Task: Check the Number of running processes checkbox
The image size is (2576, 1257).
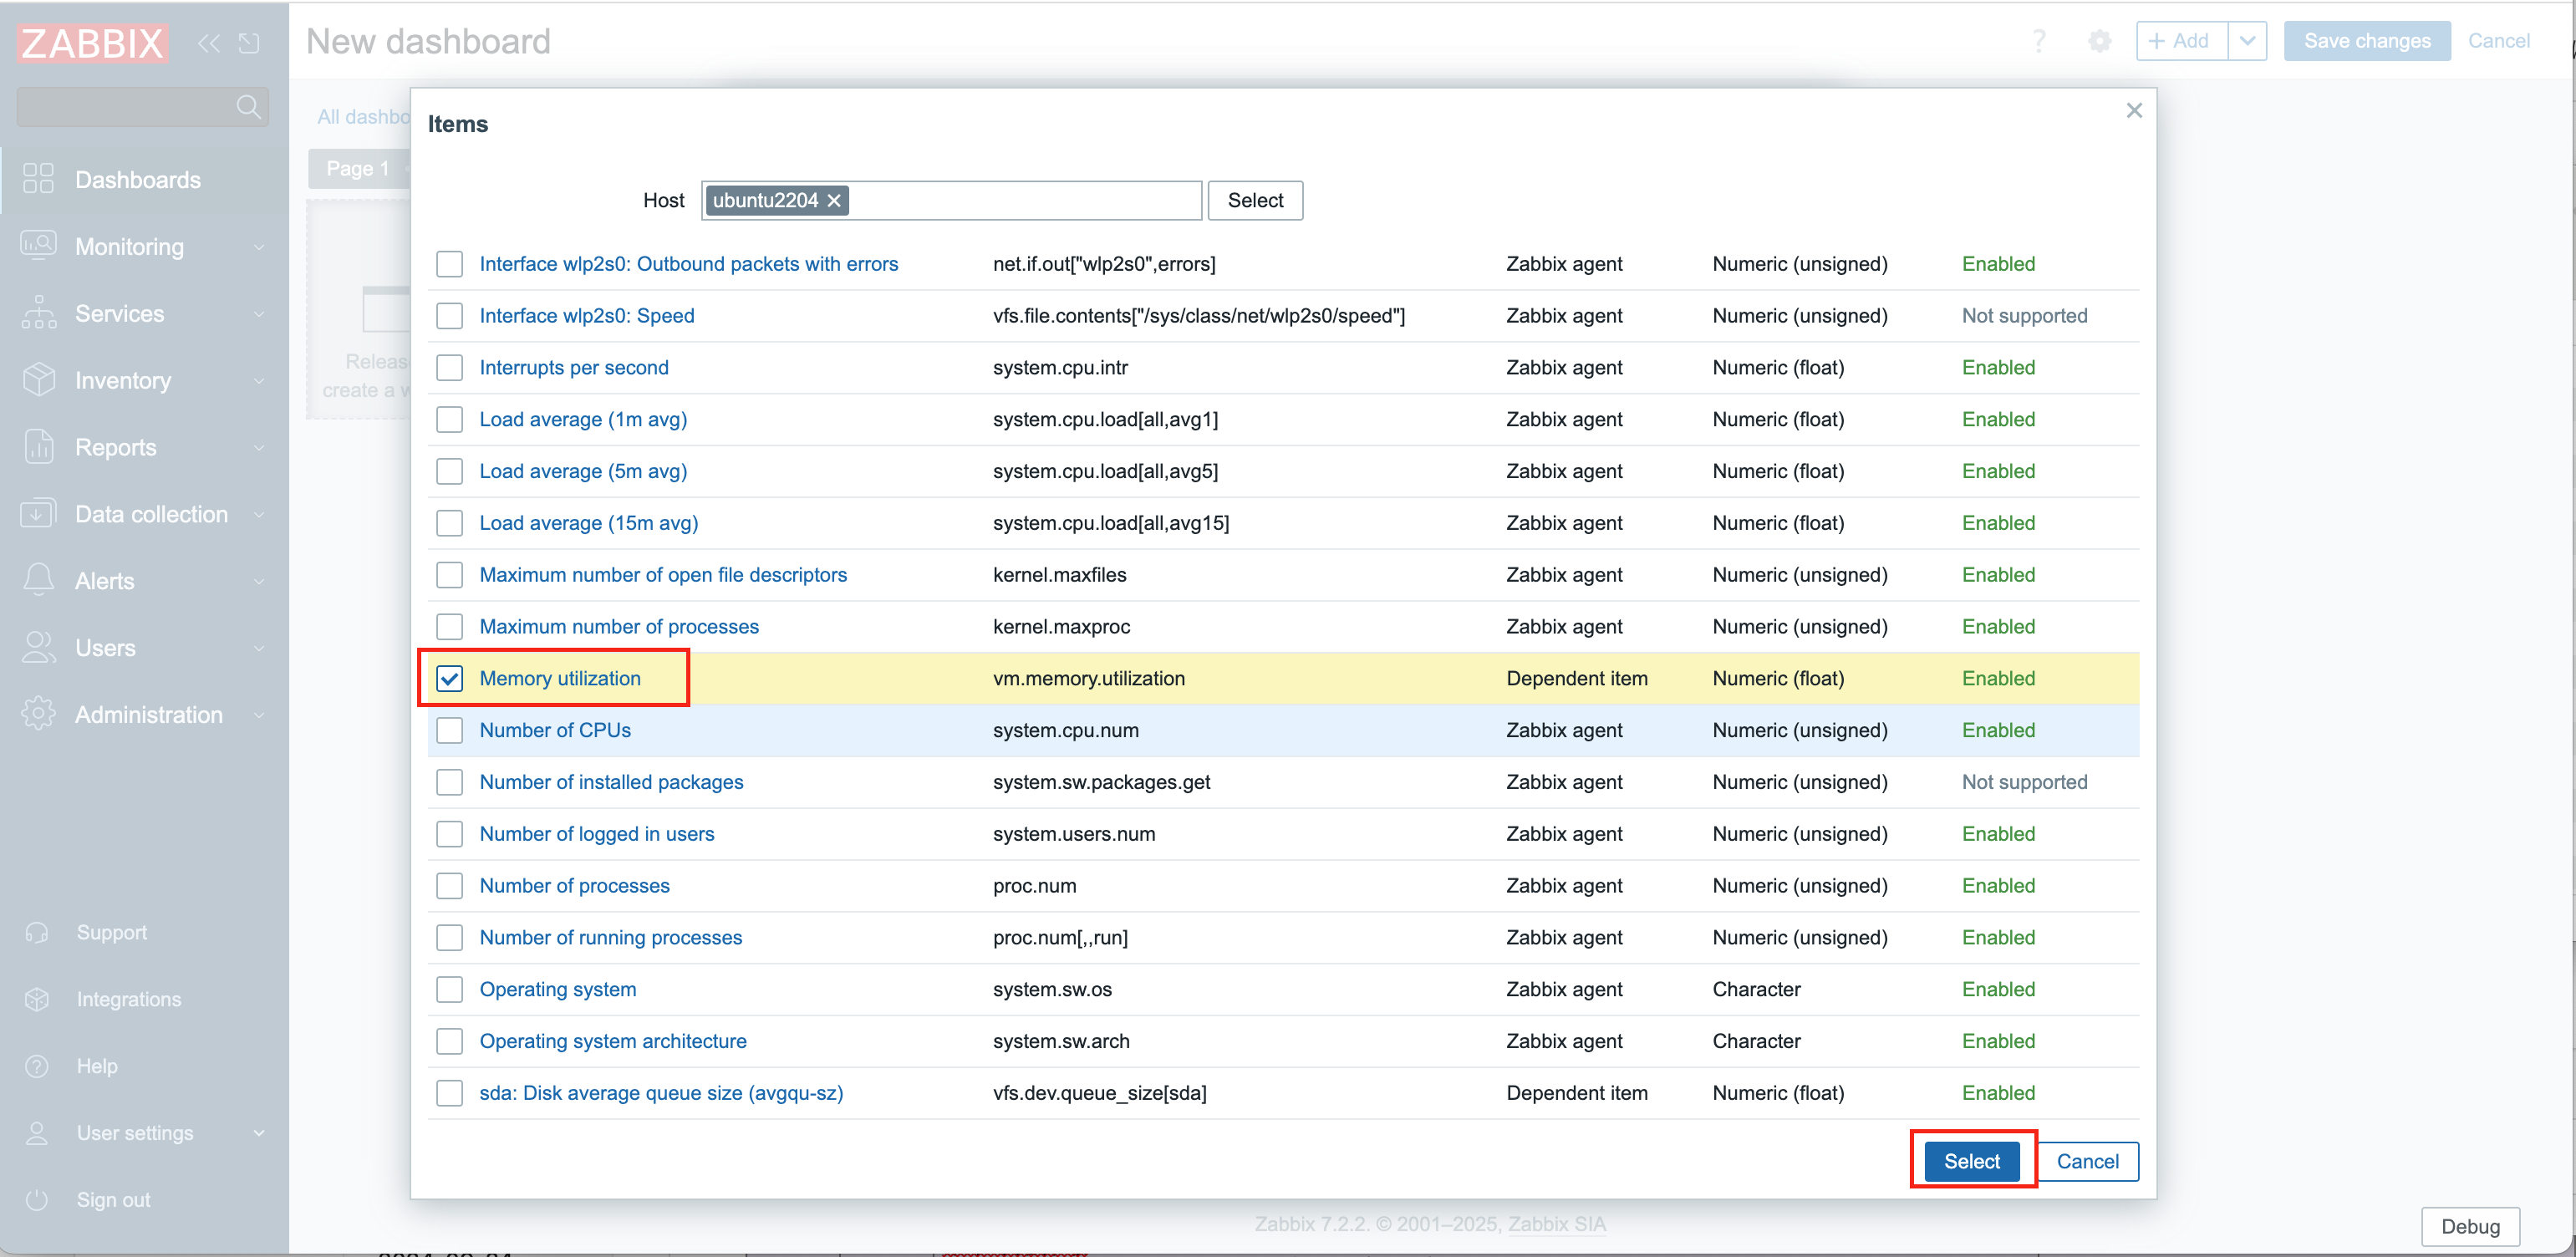Action: pos(450,938)
